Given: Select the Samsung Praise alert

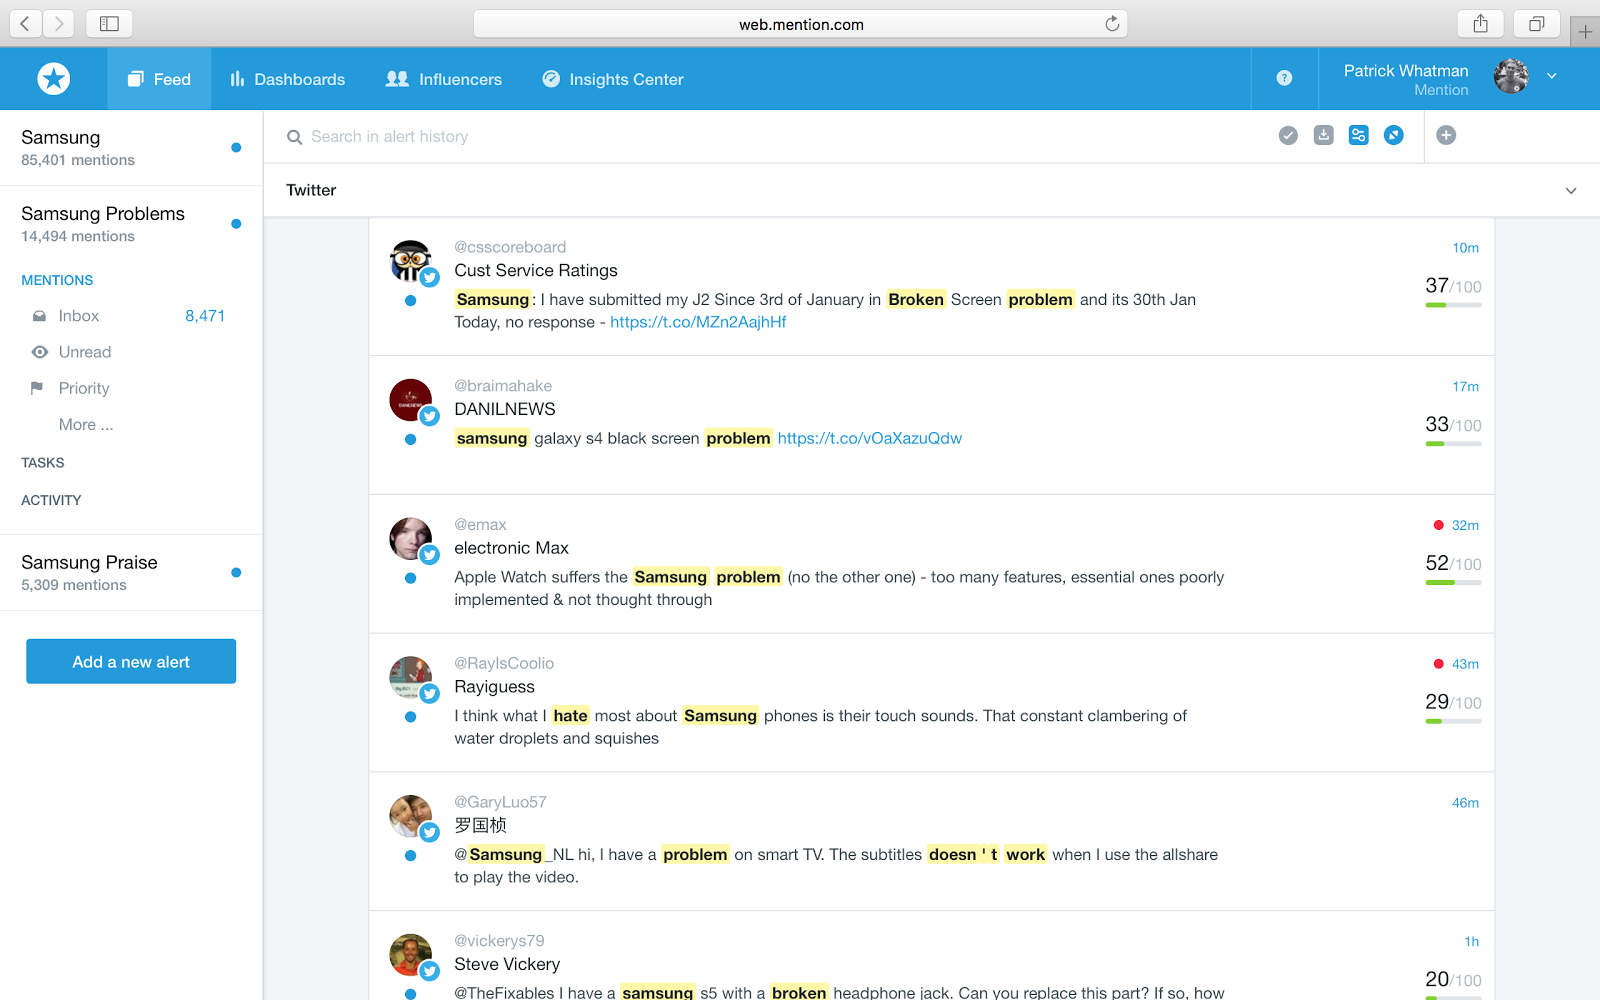Looking at the screenshot, I should point(131,572).
